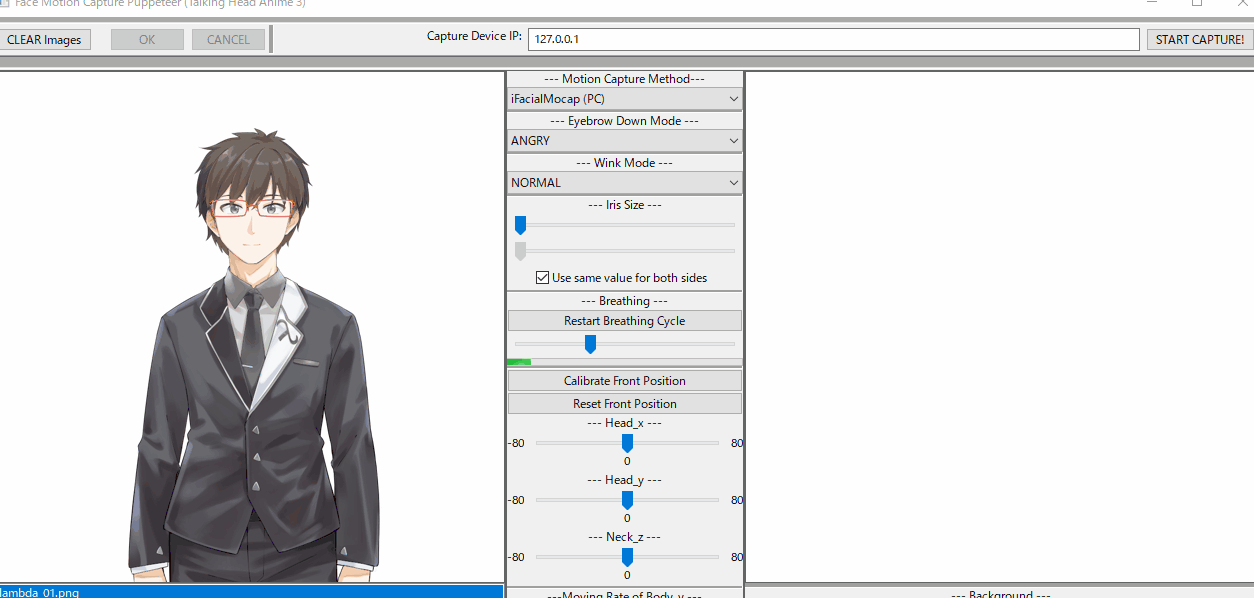Select lambda_01.png in the image list
The image size is (1254, 598).
pos(251,592)
